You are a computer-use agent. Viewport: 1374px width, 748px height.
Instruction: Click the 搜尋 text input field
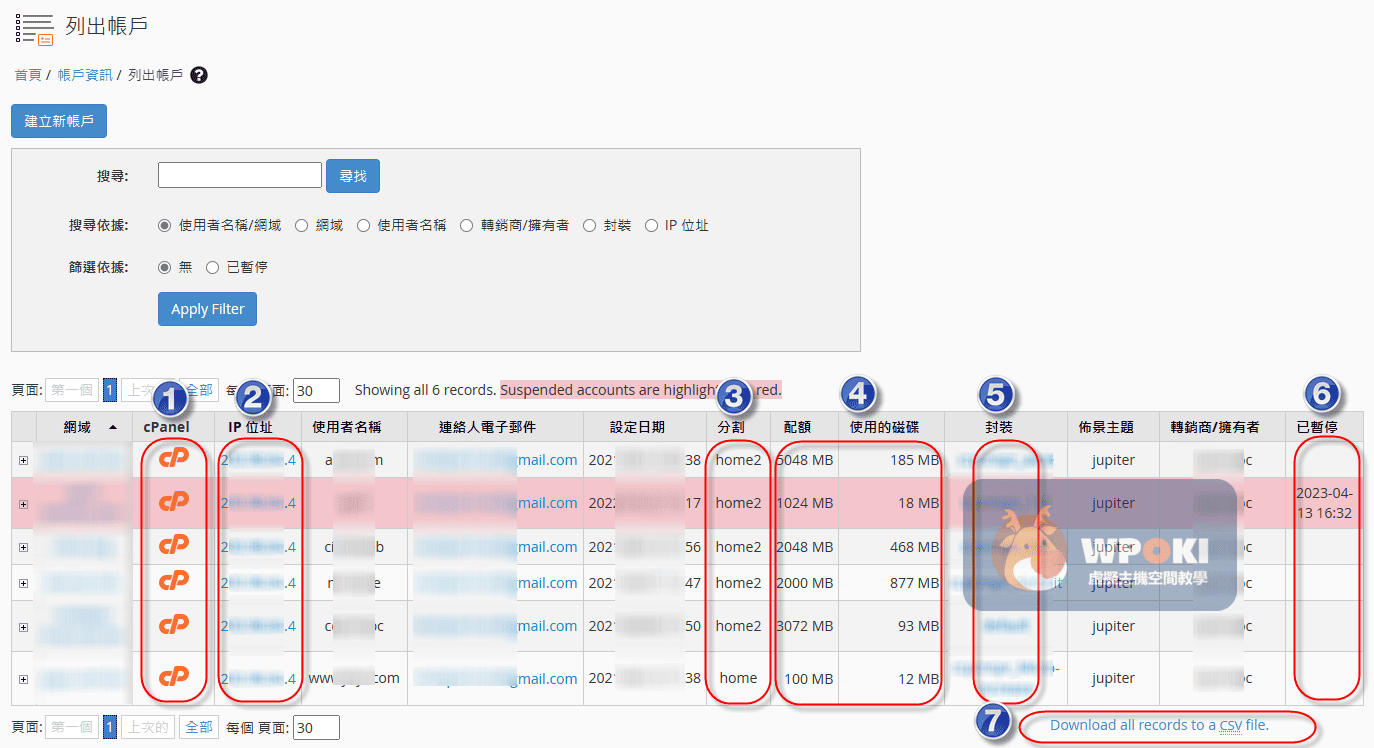coord(240,176)
